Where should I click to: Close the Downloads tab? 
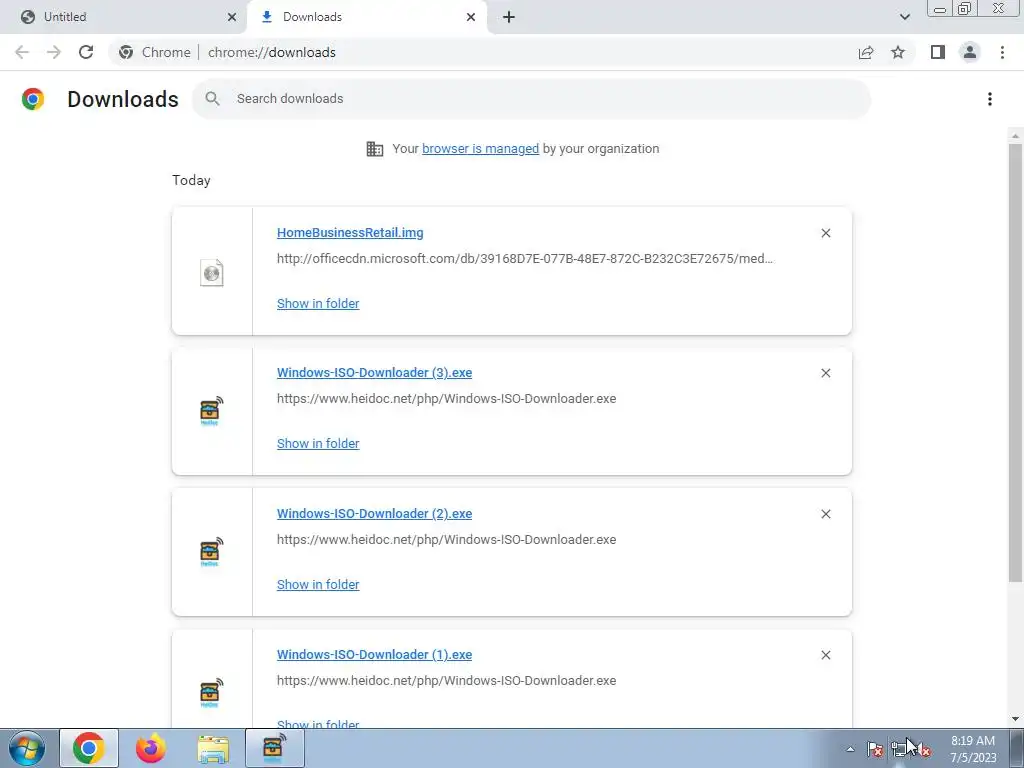tap(471, 17)
